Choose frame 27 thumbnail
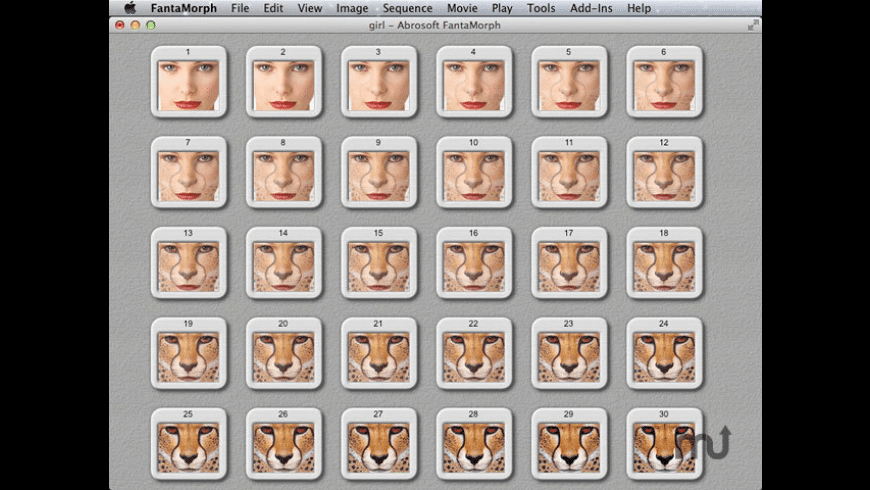 [378, 446]
